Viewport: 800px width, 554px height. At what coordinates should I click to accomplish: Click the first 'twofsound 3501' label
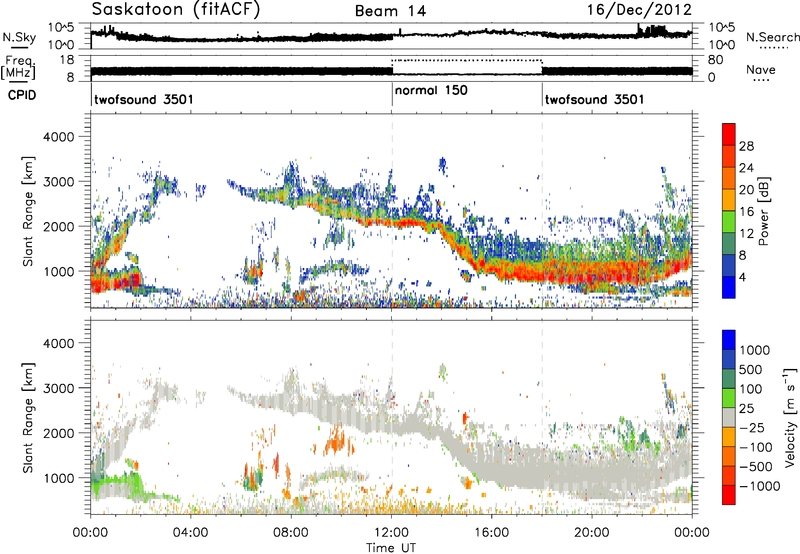pos(144,99)
